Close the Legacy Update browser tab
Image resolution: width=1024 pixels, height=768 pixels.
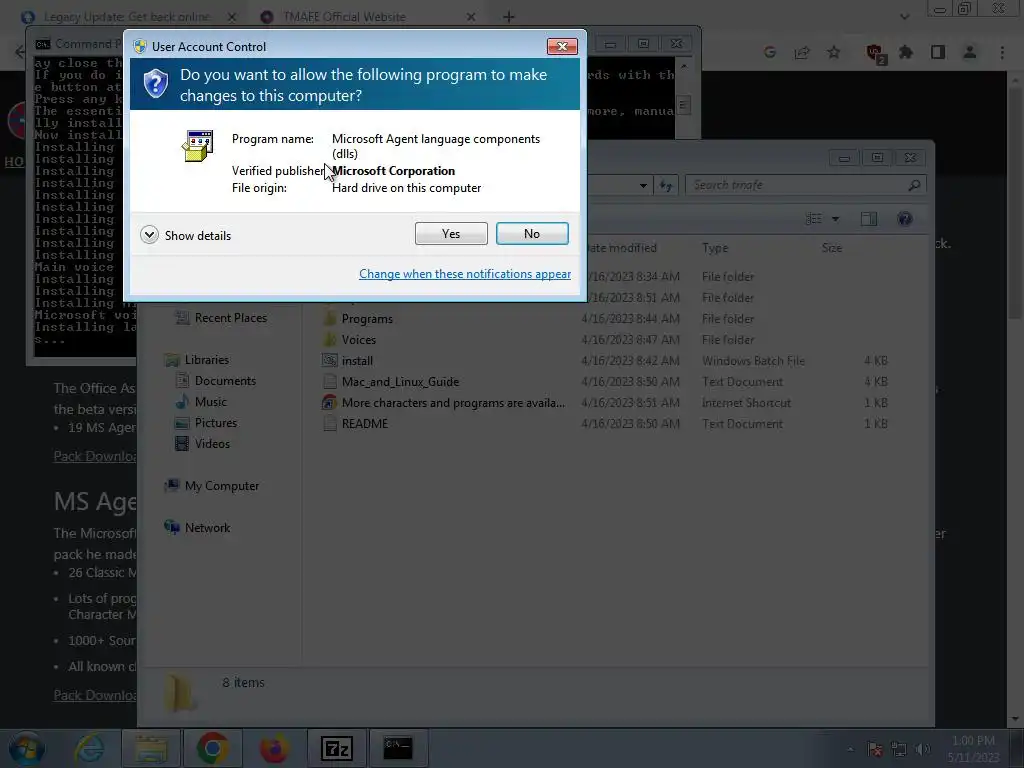tap(231, 17)
